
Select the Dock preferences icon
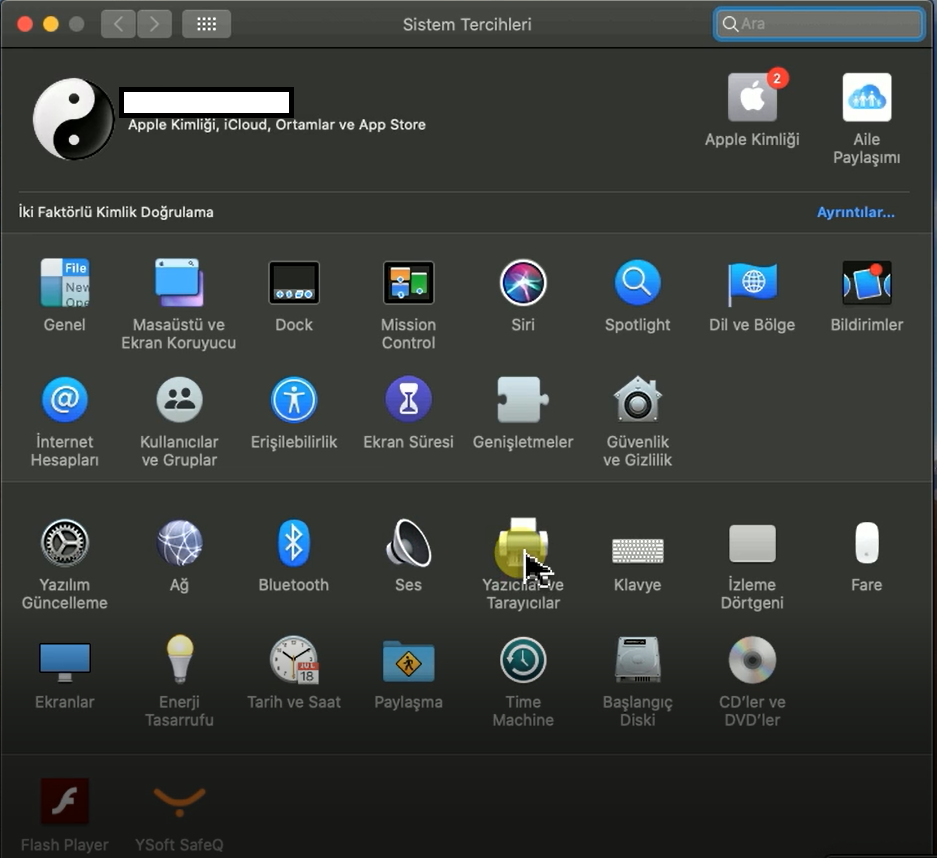[294, 284]
